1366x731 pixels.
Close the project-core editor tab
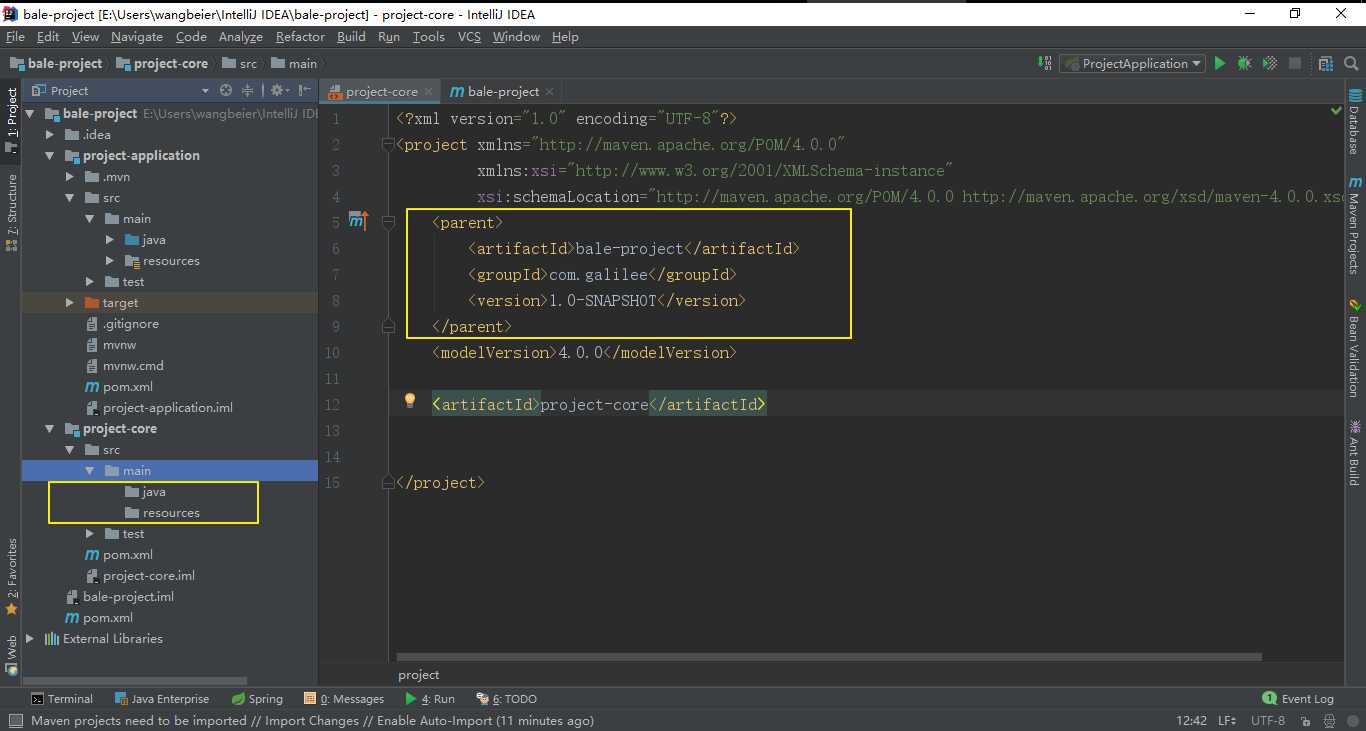428,91
